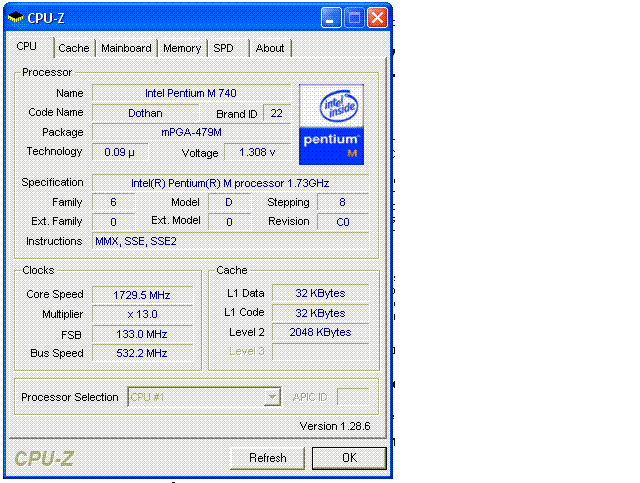Click the FSB value 133.0 MHz

click(x=142, y=334)
